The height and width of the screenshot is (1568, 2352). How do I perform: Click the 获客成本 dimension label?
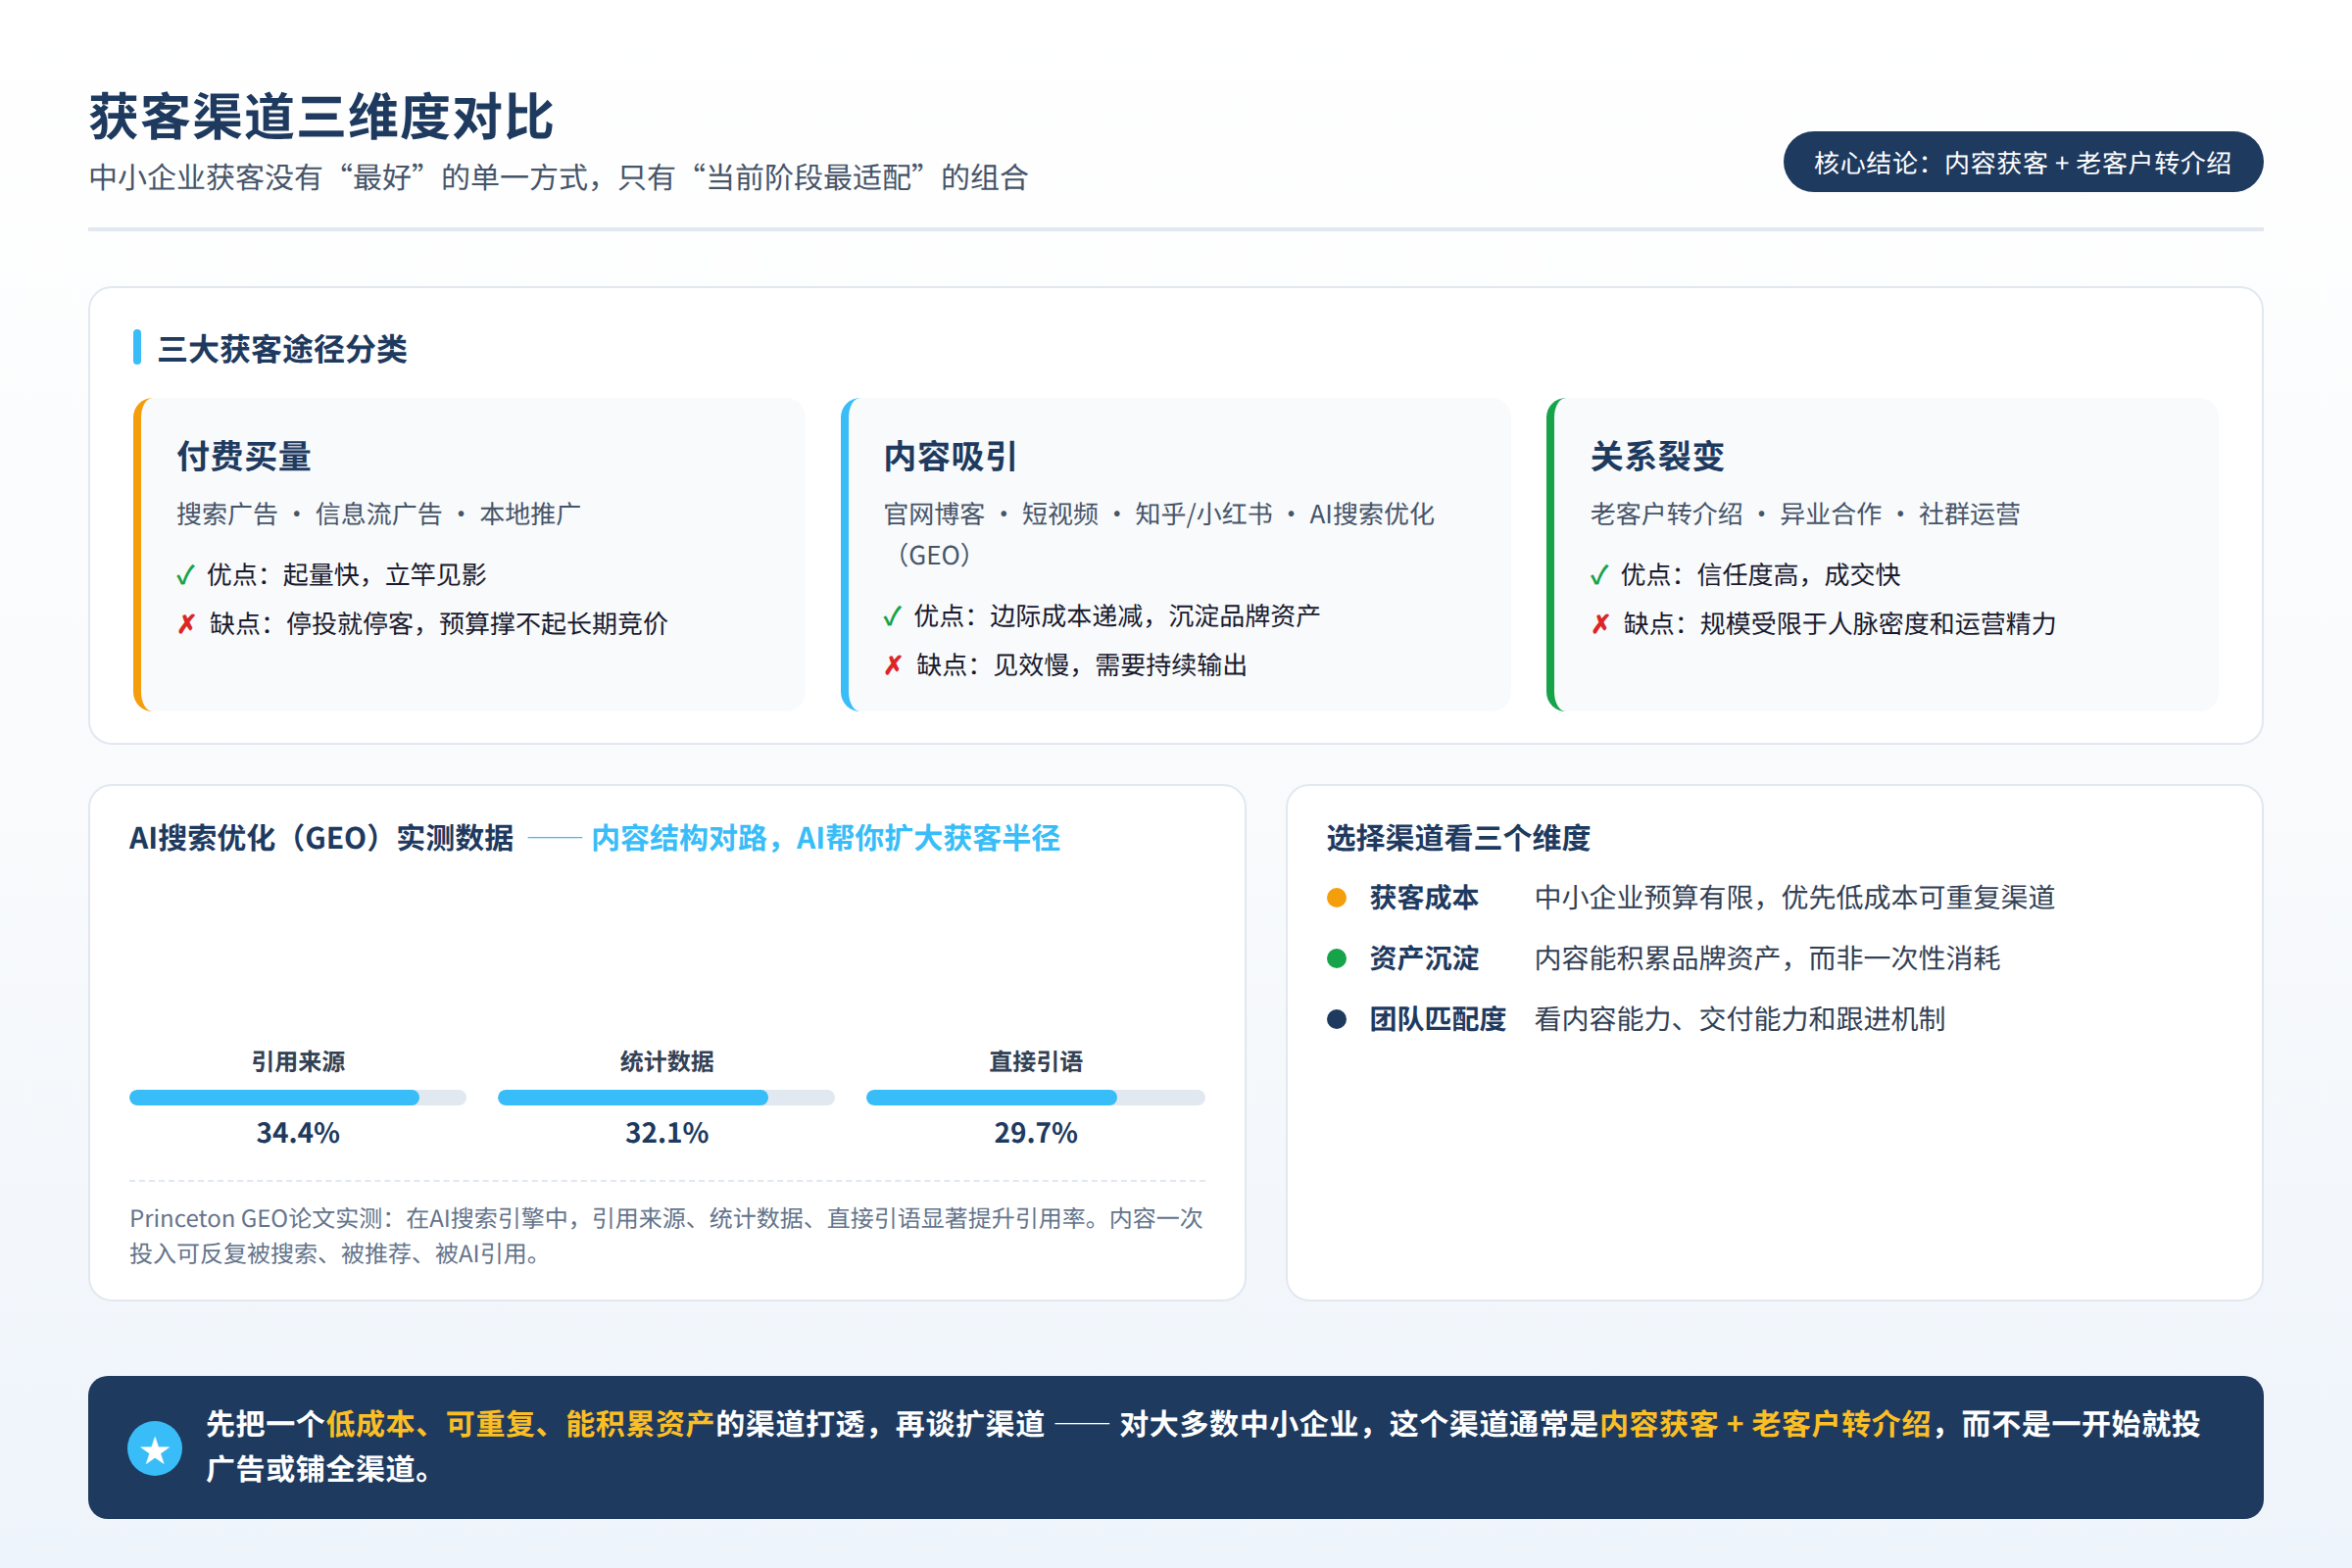click(x=1424, y=897)
